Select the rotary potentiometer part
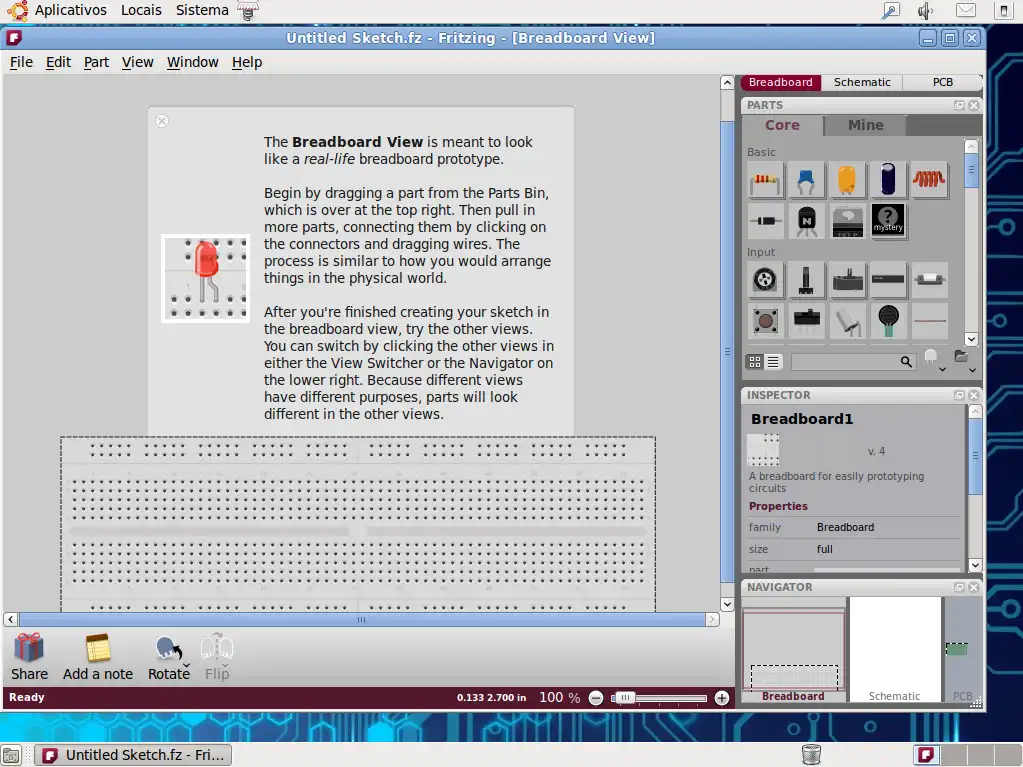The image size is (1023, 767). [765, 280]
